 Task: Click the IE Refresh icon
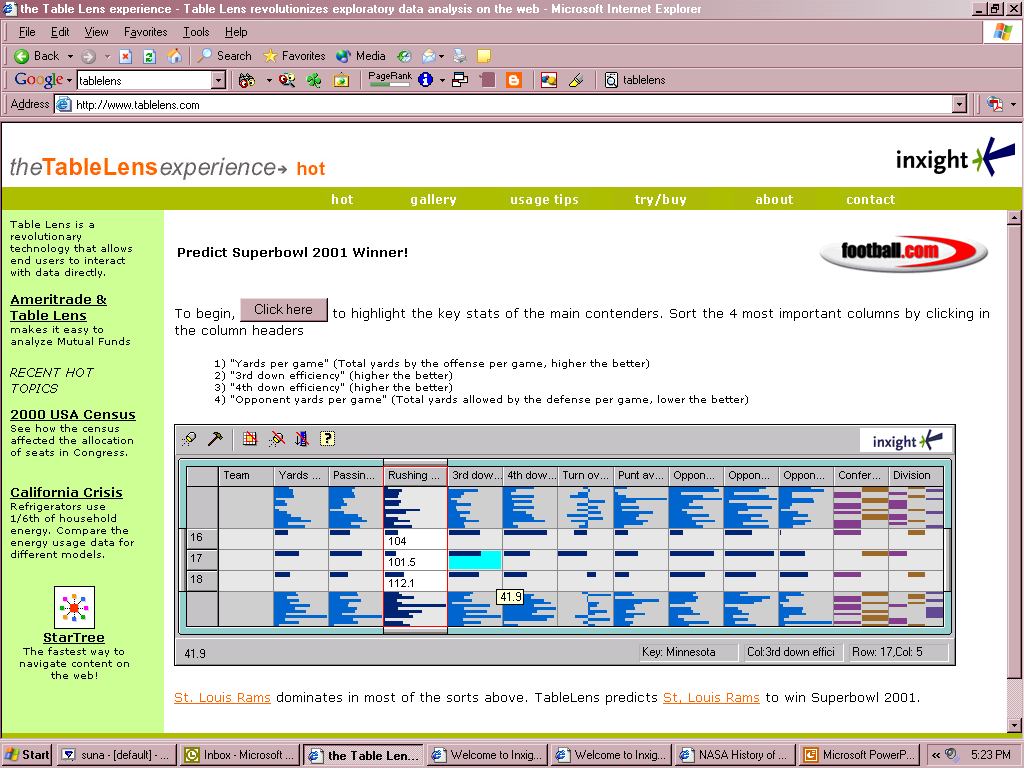pyautogui.click(x=150, y=56)
